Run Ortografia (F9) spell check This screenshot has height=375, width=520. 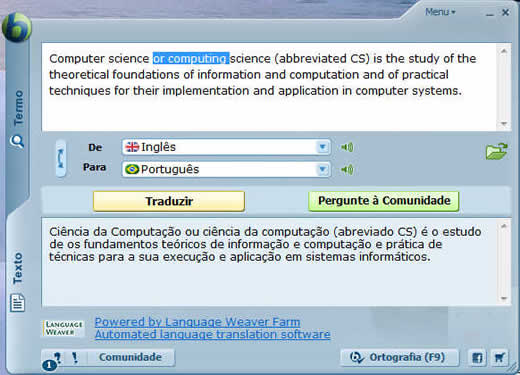(x=399, y=358)
